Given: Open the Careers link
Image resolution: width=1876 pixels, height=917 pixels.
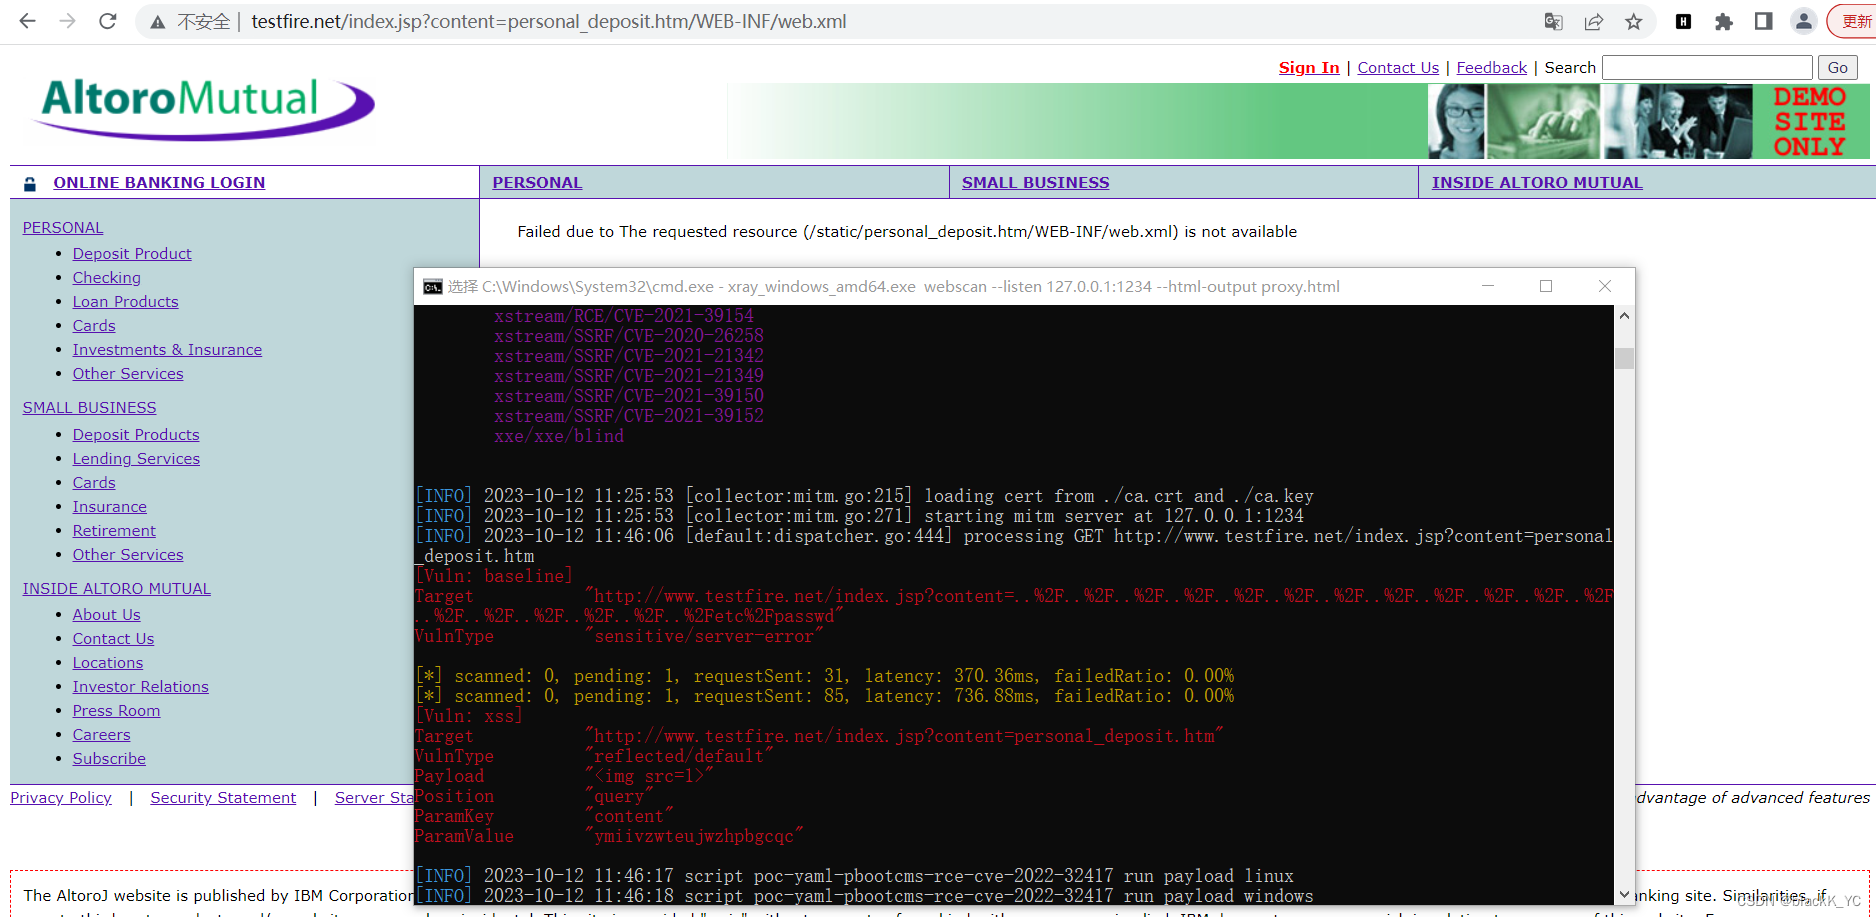Looking at the screenshot, I should (x=101, y=735).
